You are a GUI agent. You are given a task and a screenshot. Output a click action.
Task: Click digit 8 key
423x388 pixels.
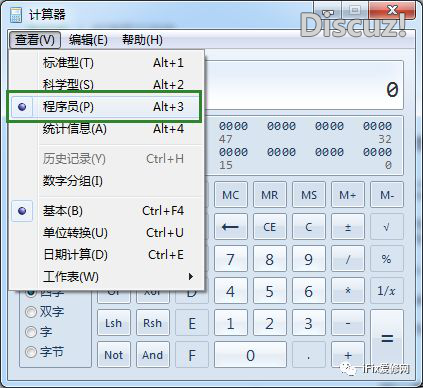(270, 259)
